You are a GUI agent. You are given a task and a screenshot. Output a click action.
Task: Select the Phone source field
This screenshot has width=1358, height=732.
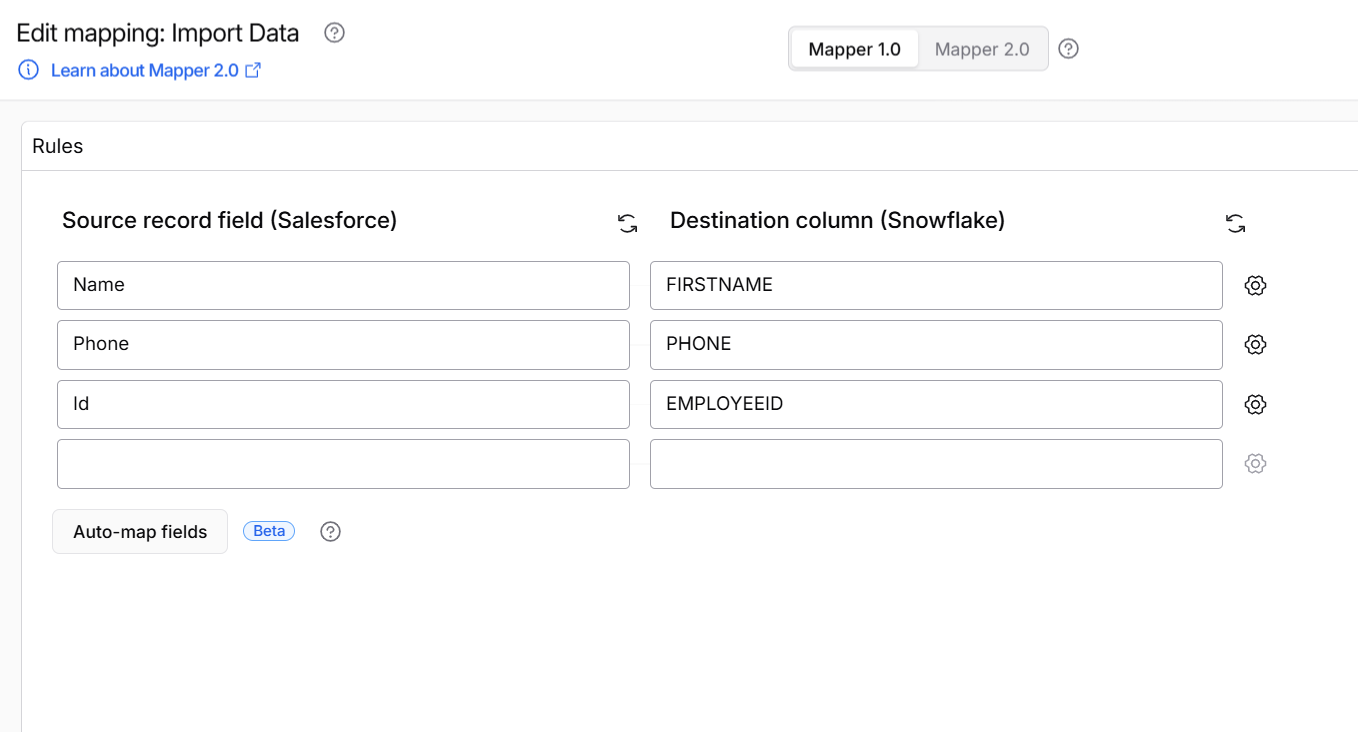pyautogui.click(x=343, y=345)
